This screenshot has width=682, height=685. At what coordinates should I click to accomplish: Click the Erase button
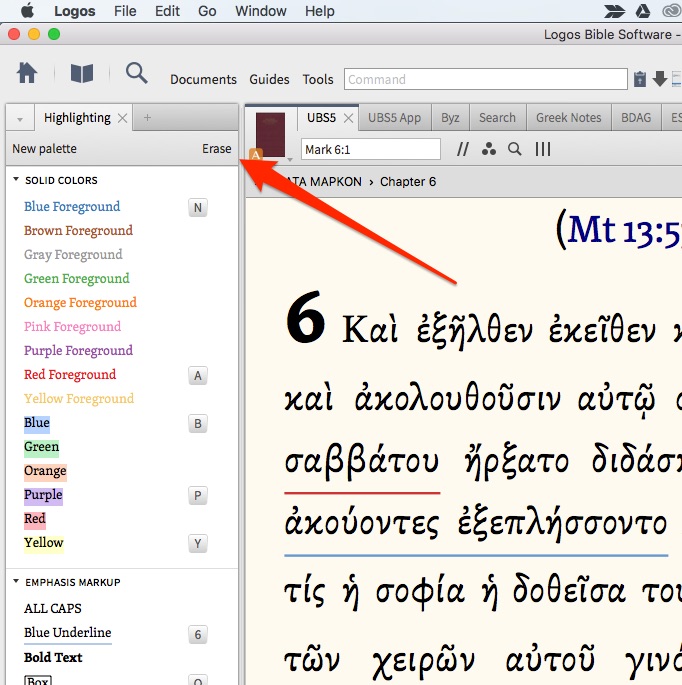(x=216, y=149)
